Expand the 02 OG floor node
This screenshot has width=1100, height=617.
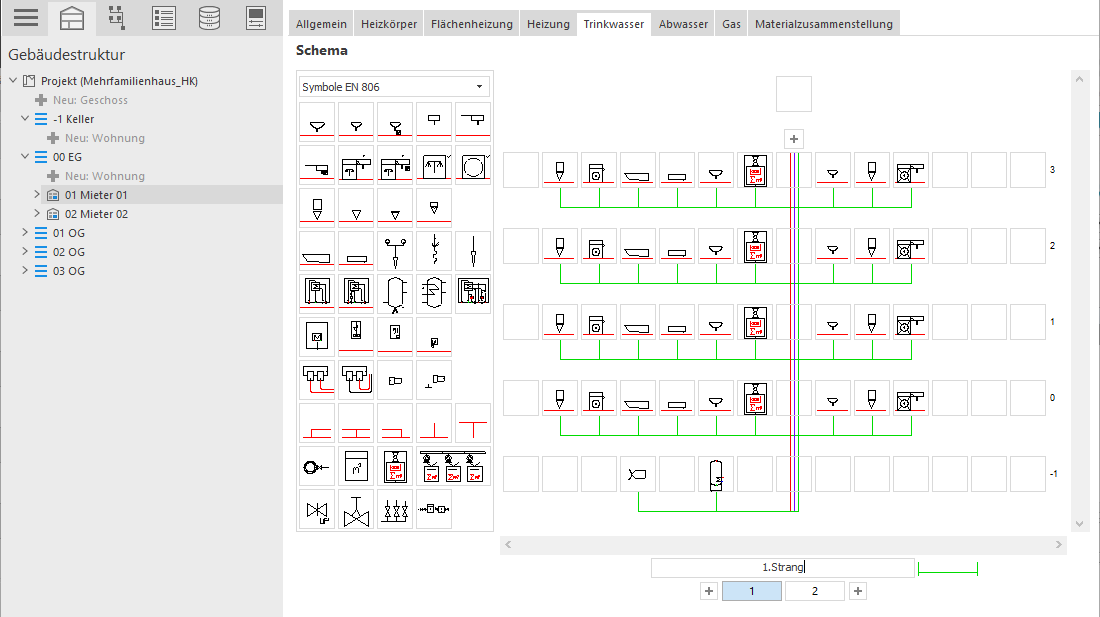pos(25,251)
